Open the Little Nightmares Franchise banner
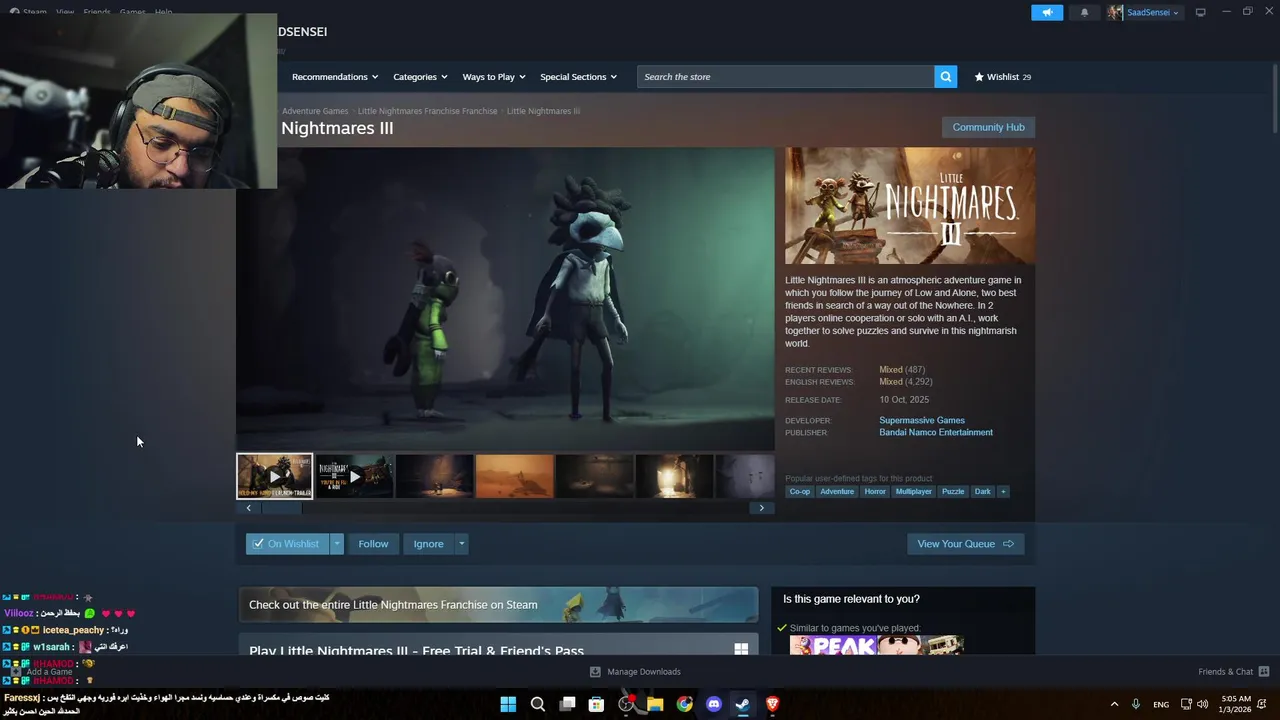This screenshot has height=720, width=1280. [498, 605]
